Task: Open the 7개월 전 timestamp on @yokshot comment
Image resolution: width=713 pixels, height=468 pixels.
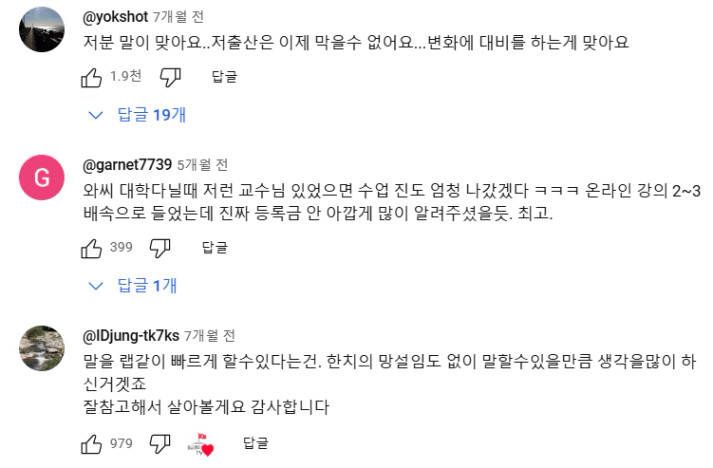Action: coord(174,16)
